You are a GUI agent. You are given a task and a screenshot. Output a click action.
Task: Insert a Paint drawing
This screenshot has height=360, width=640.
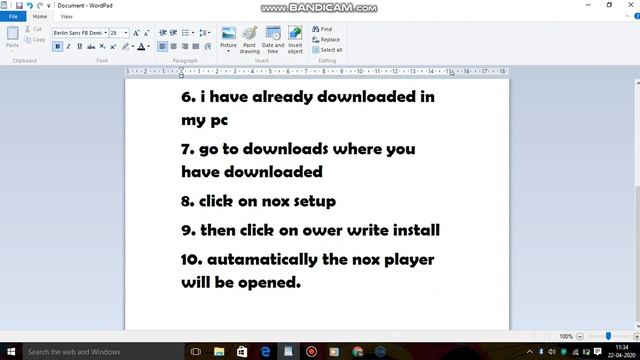coord(249,40)
